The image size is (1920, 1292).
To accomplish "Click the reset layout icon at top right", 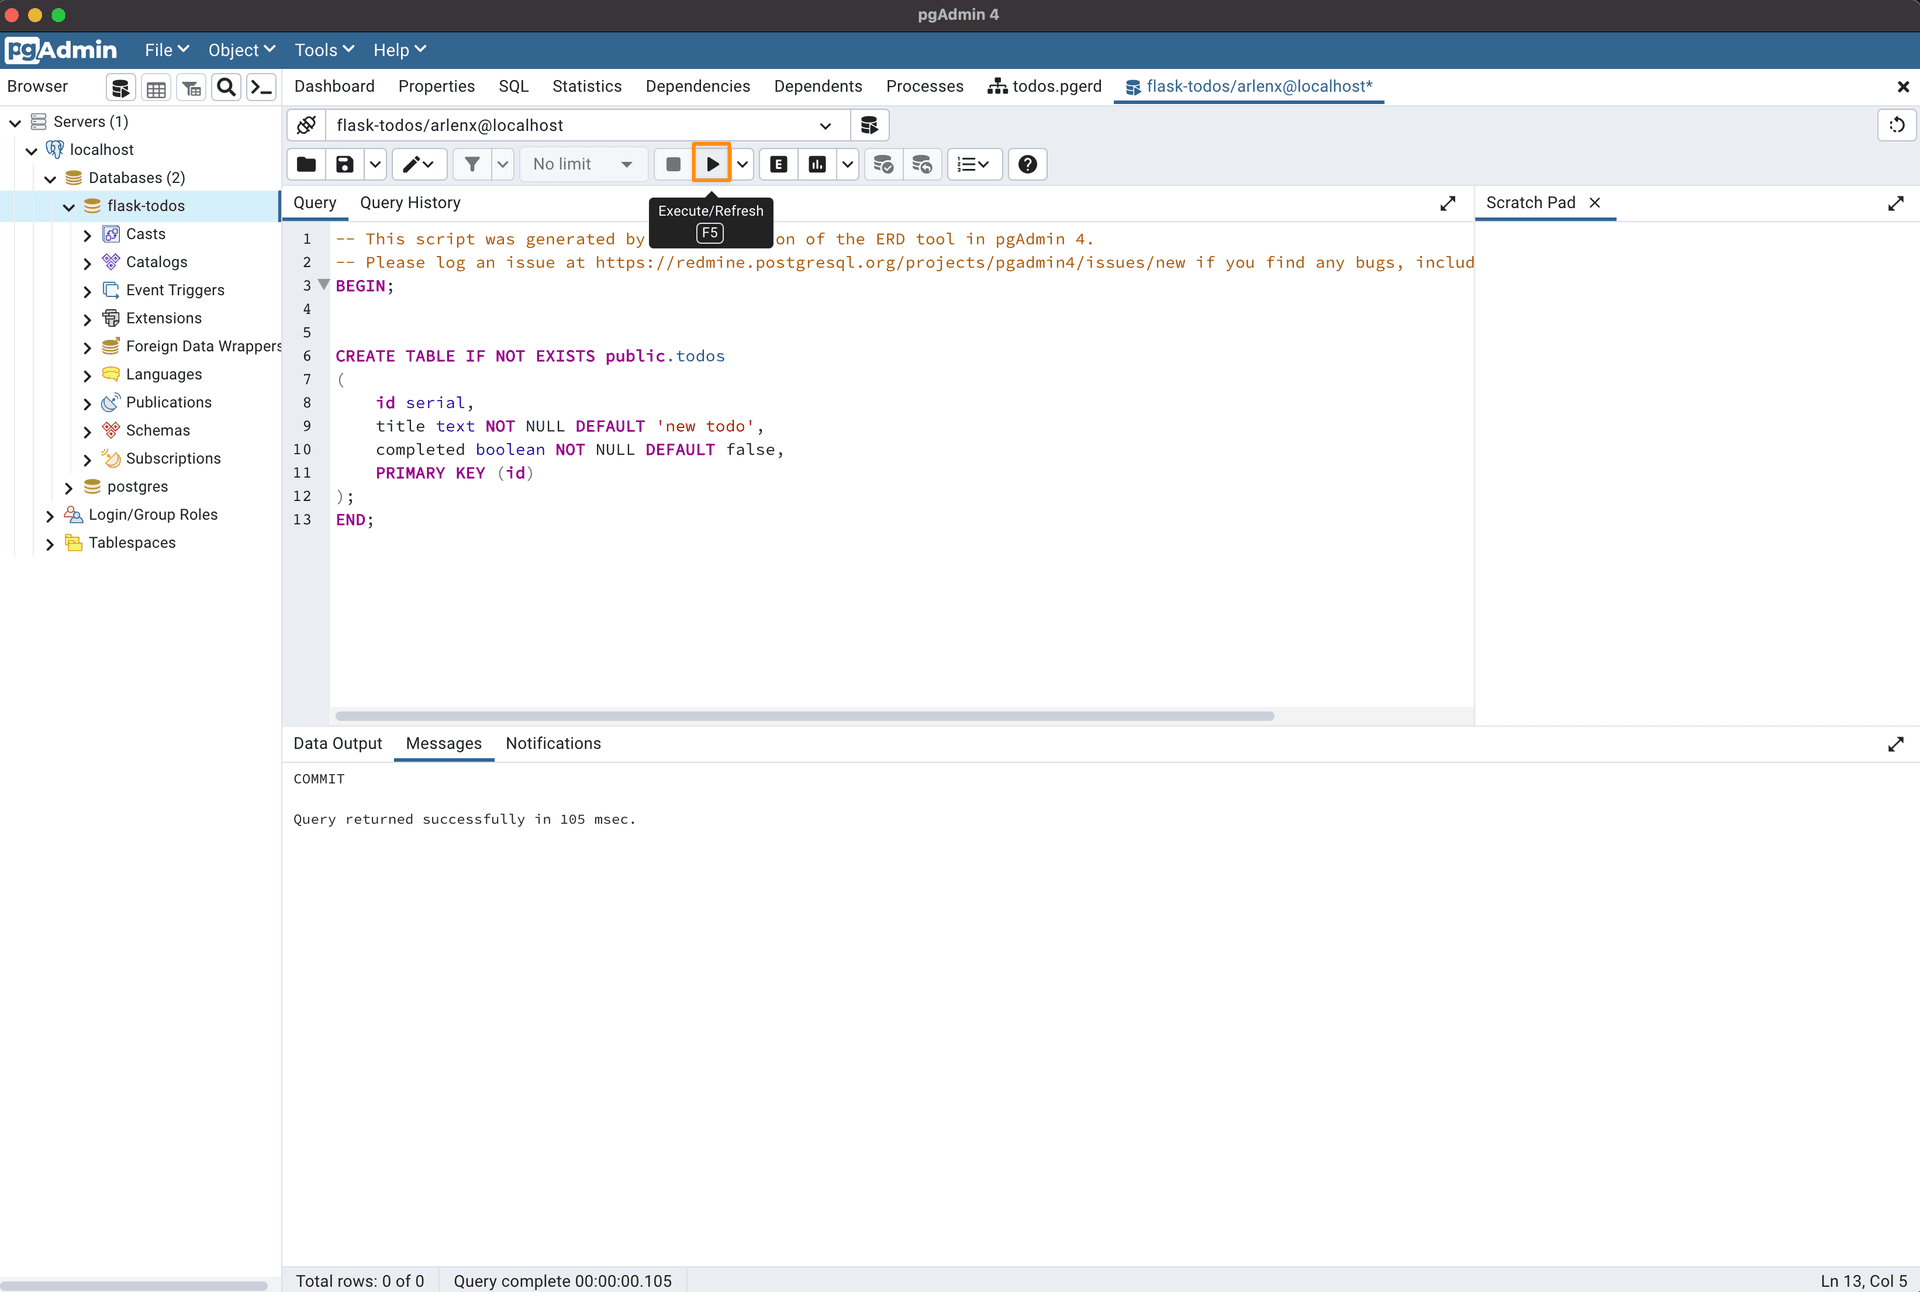I will pyautogui.click(x=1896, y=125).
